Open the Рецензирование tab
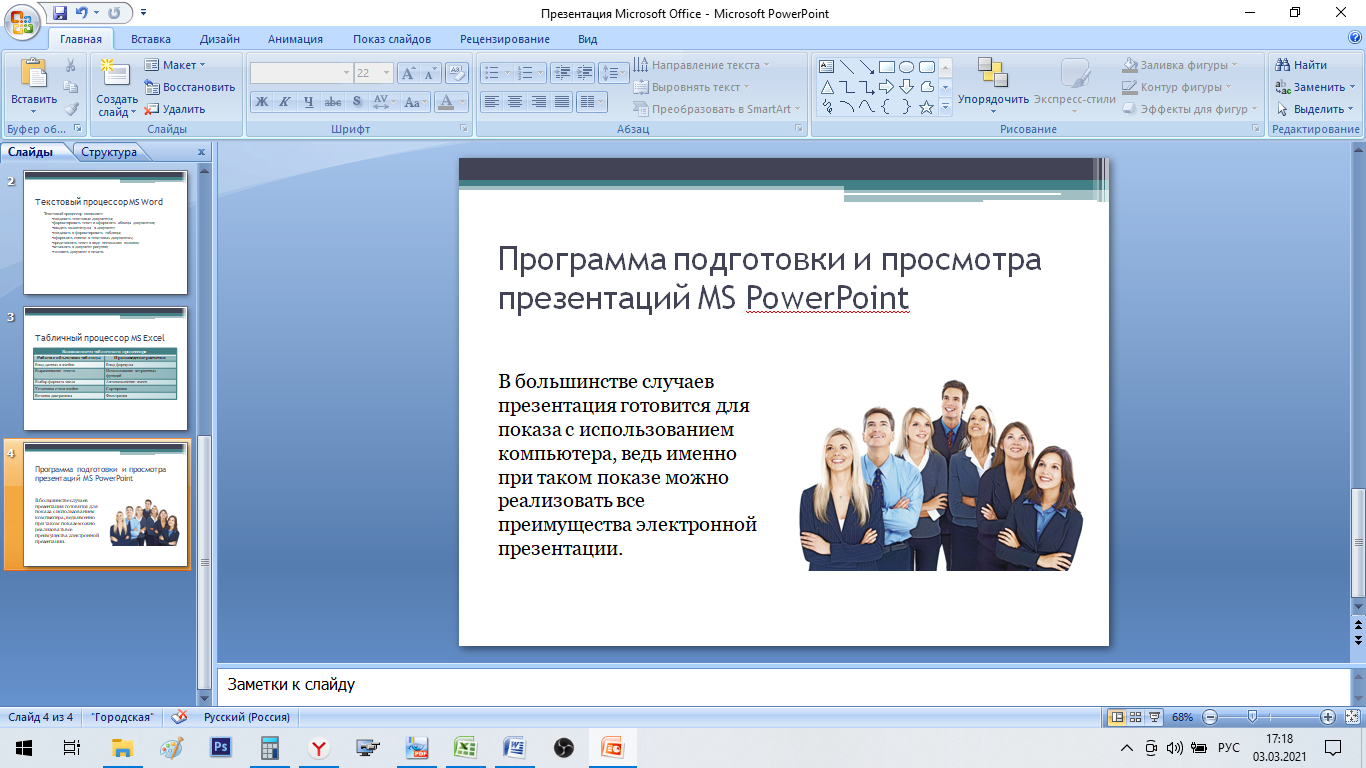The height and width of the screenshot is (768, 1366). [505, 39]
